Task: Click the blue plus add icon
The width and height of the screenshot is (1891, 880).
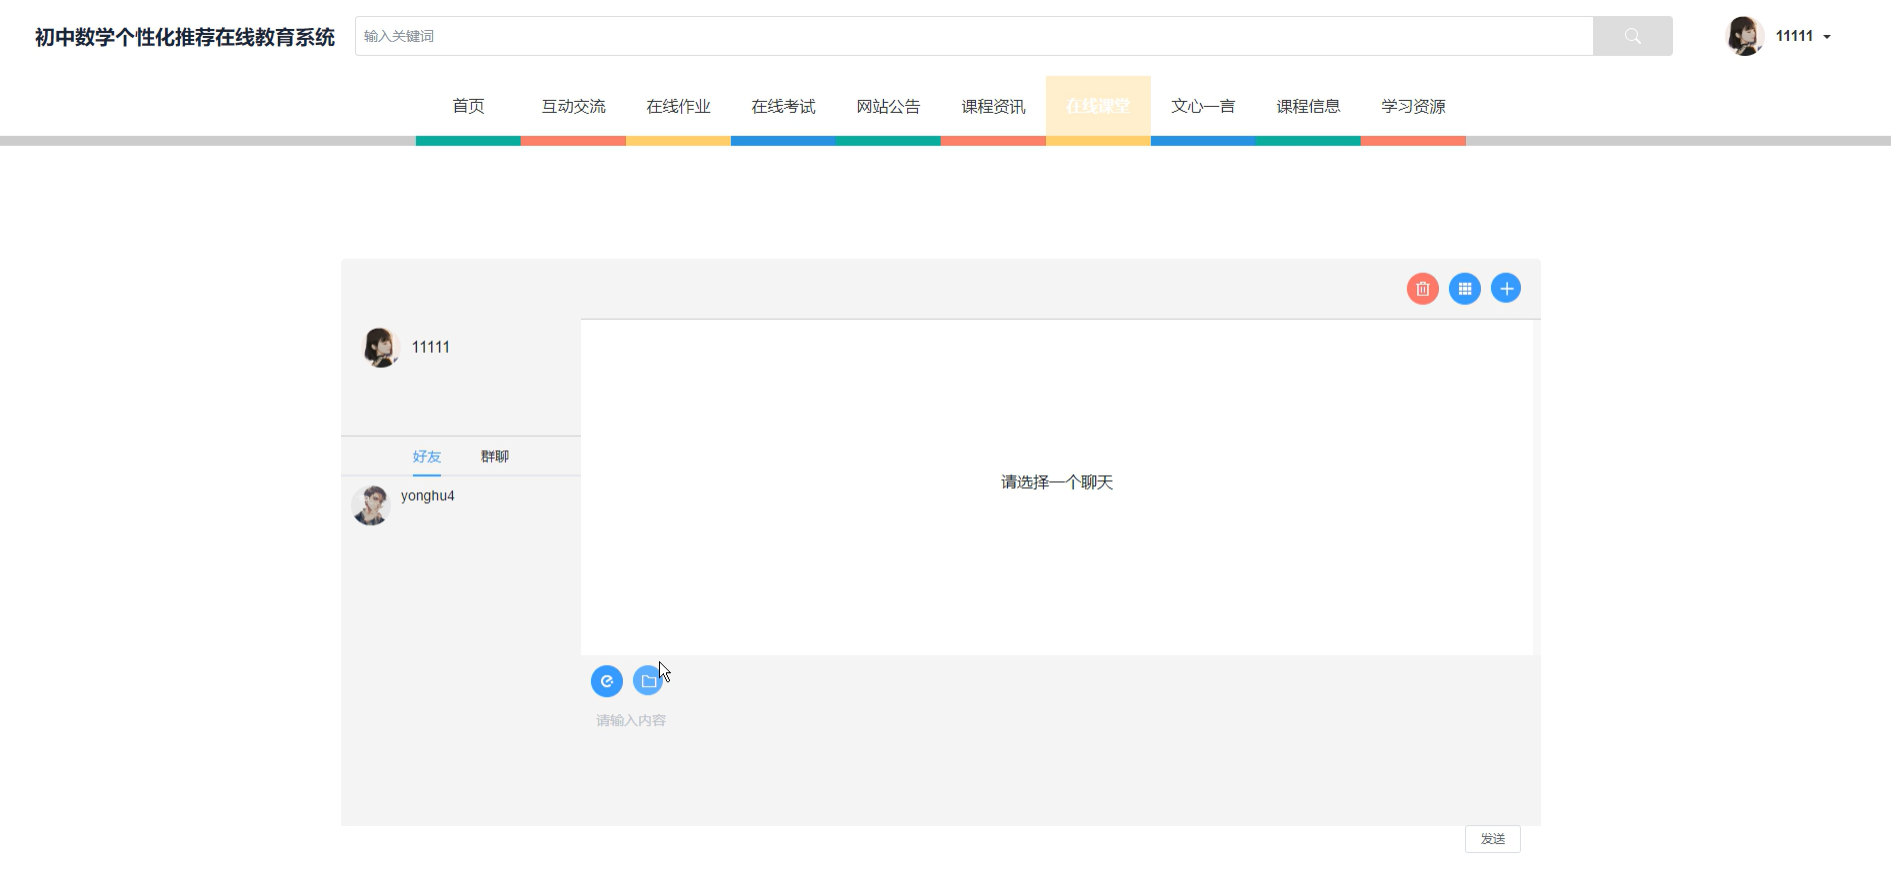Action: 1506,288
